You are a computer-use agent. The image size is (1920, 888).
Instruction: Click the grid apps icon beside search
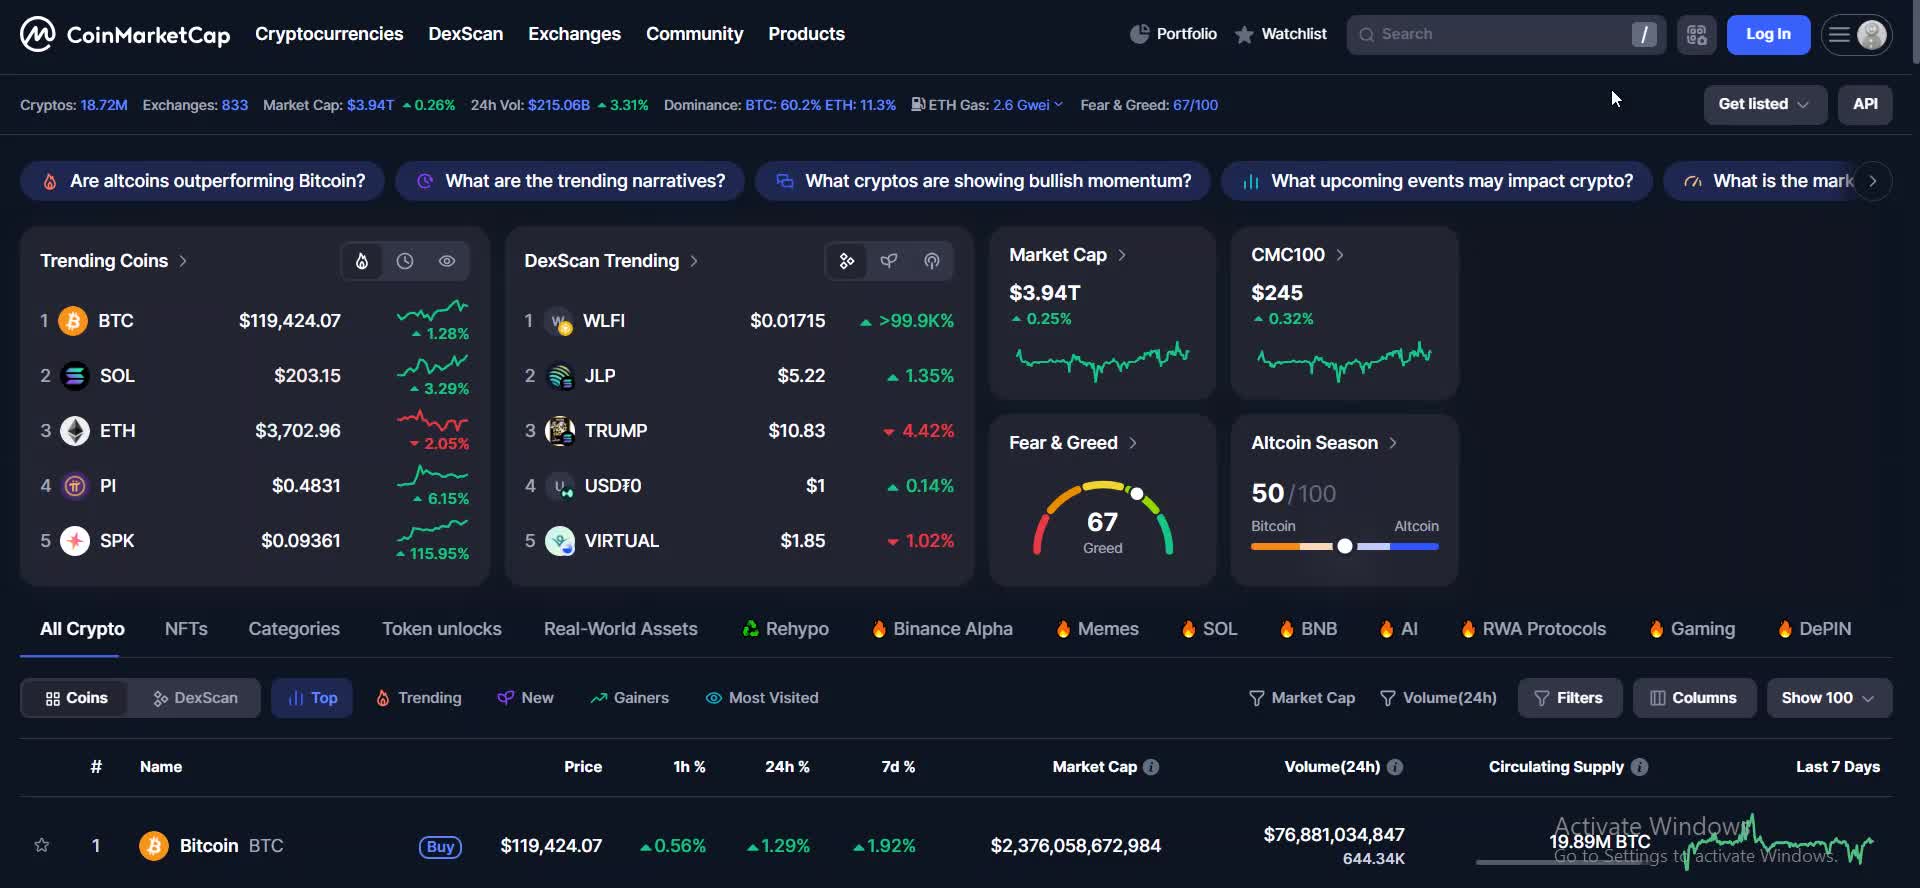(1697, 35)
